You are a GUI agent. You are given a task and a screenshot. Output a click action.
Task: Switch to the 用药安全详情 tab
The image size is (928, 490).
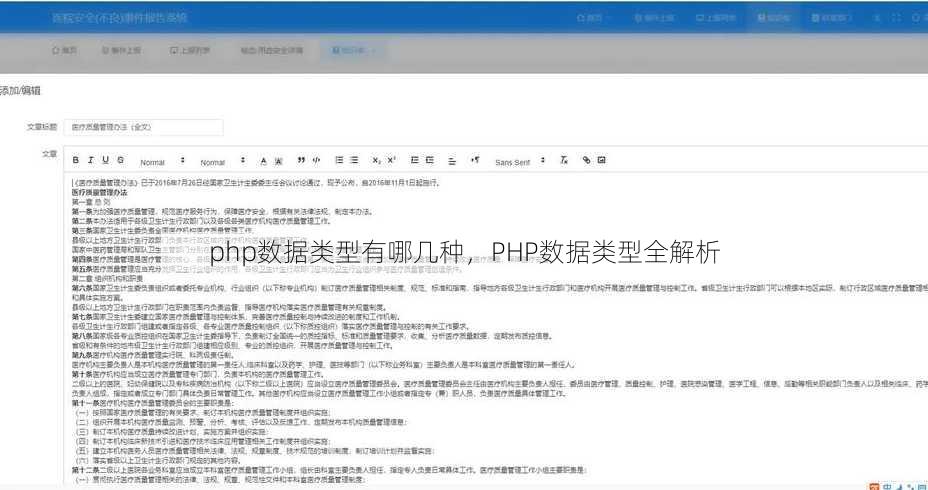click(x=271, y=51)
